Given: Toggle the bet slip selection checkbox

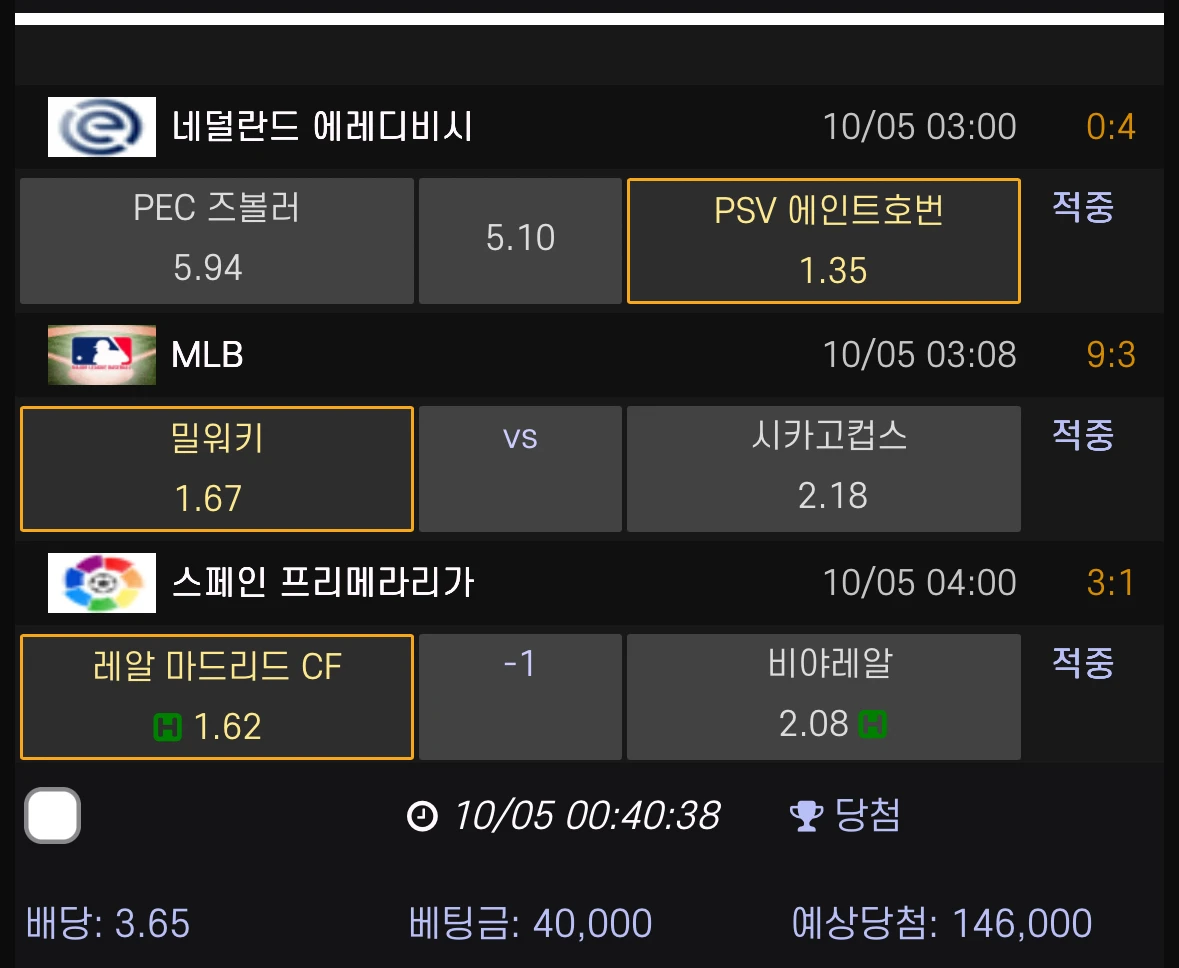Looking at the screenshot, I should point(52,816).
